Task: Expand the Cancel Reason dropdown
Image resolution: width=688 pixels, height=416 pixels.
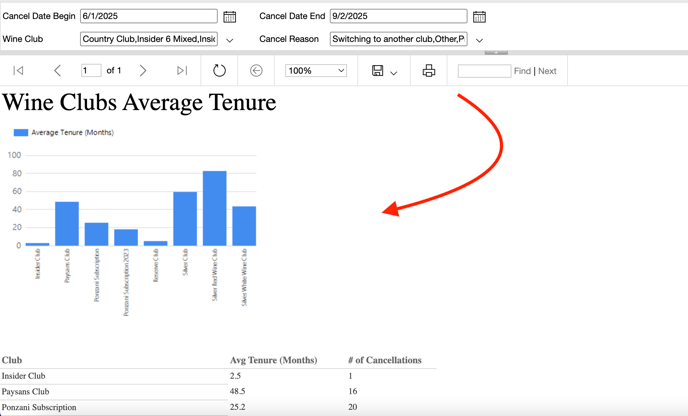Action: click(x=479, y=40)
